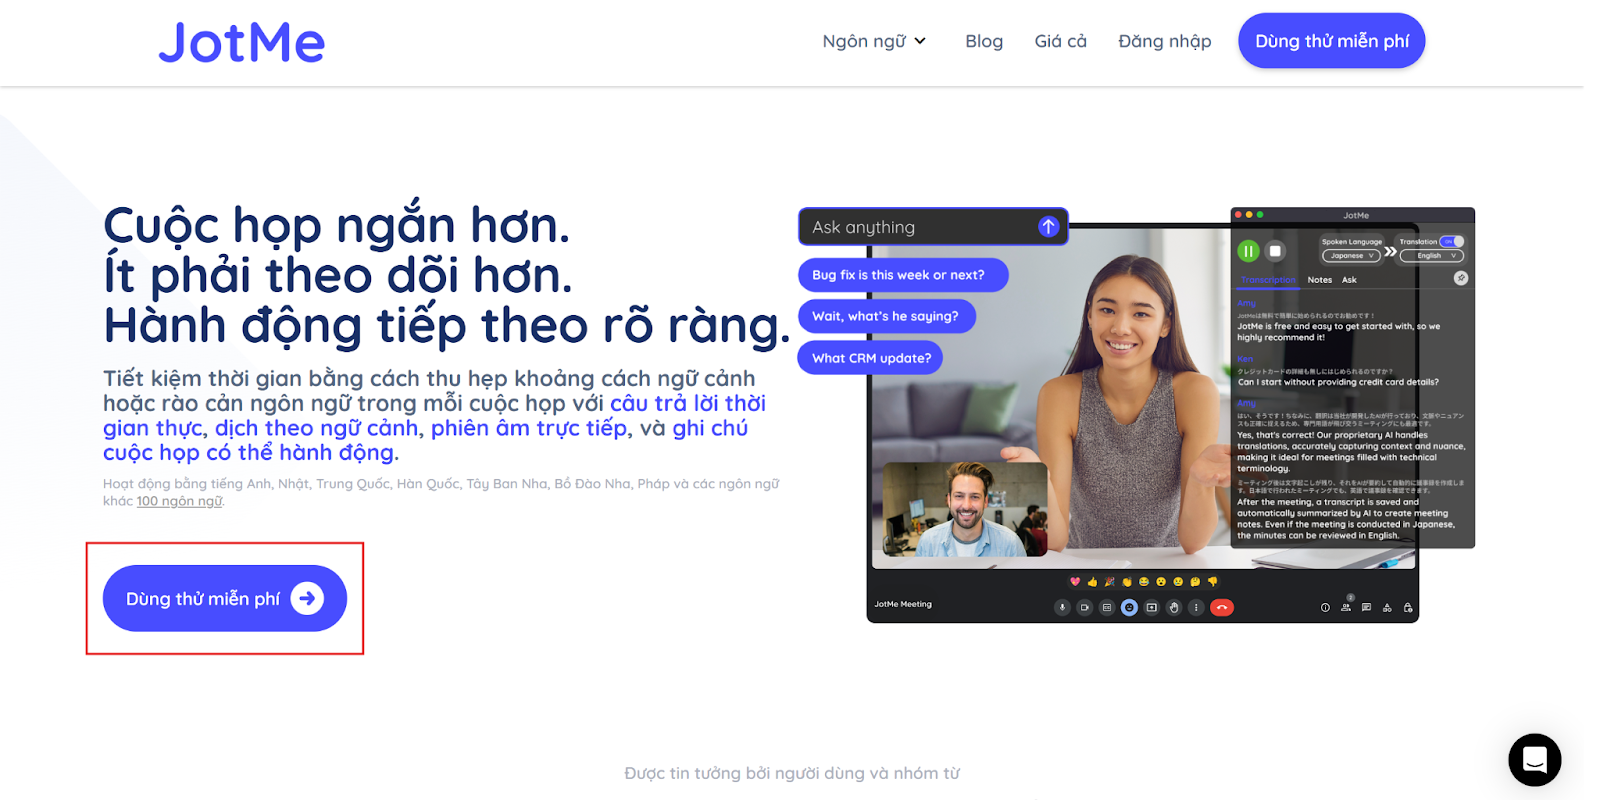The image size is (1600, 800).
Task: Open the meeting chat icon
Action: point(1366,607)
